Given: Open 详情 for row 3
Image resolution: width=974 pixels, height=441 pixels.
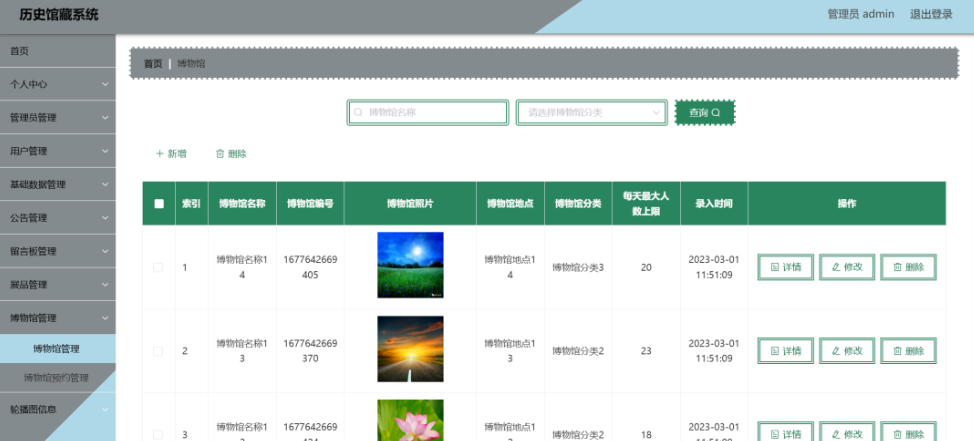Looking at the screenshot, I should [x=785, y=434].
